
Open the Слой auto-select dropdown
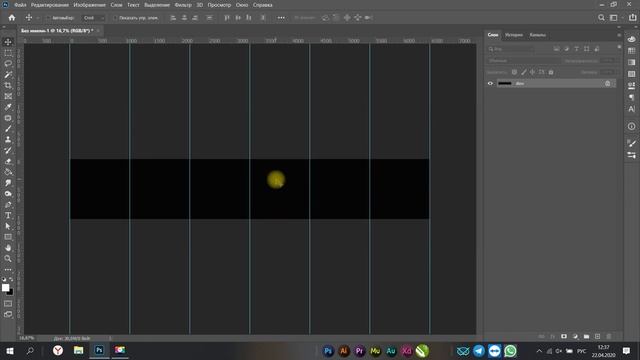point(93,18)
